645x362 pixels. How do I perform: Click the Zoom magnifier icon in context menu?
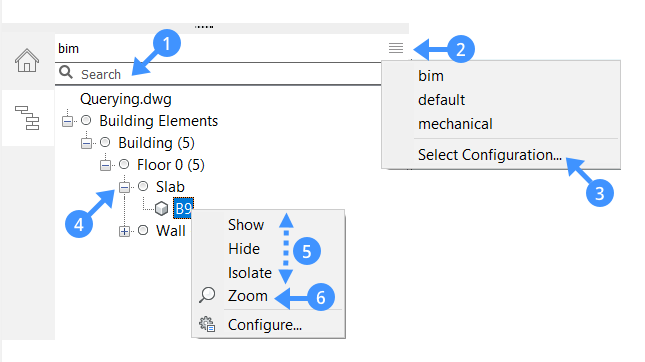coord(207,295)
